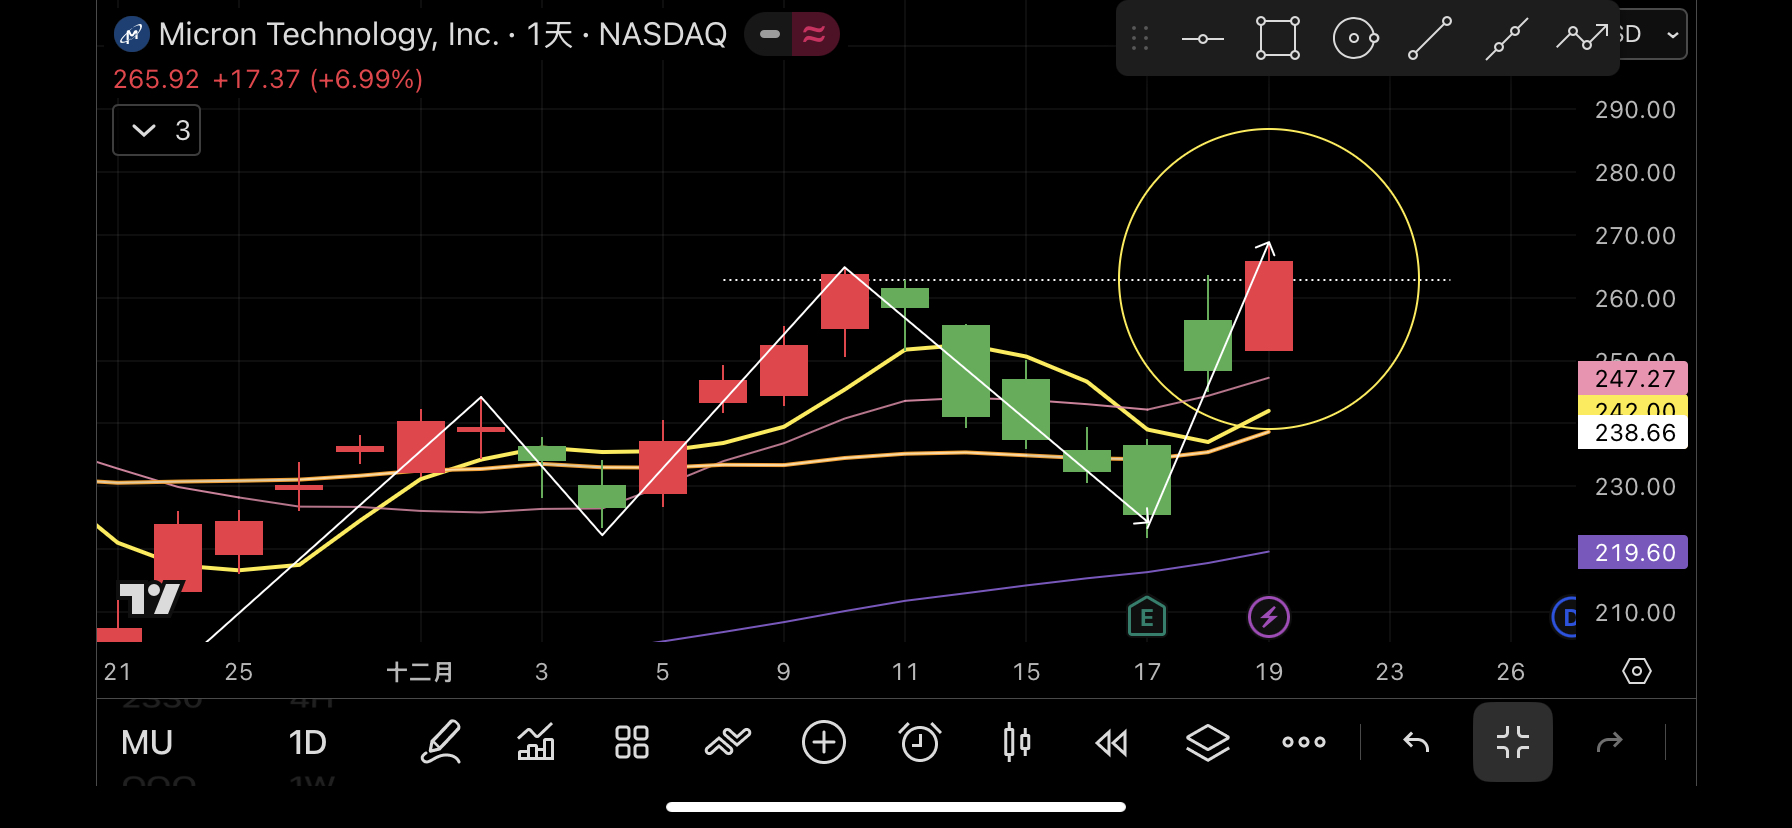
Task: Tap the 270.00 price axis label
Action: click(x=1635, y=236)
